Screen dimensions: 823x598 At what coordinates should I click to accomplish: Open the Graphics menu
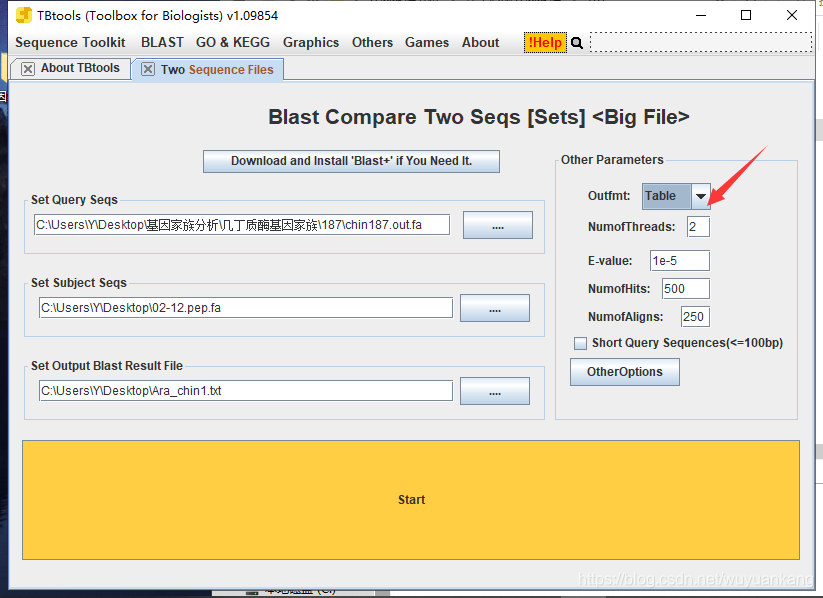point(311,43)
